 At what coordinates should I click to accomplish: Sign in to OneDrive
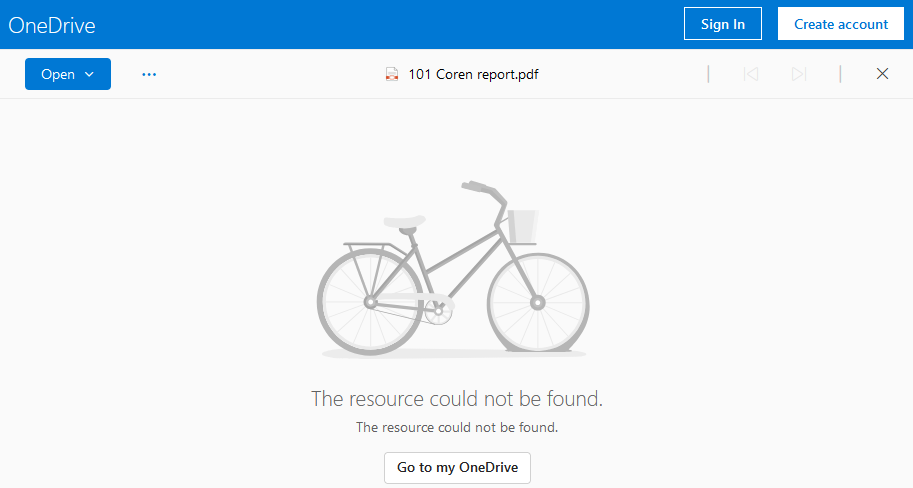(723, 24)
